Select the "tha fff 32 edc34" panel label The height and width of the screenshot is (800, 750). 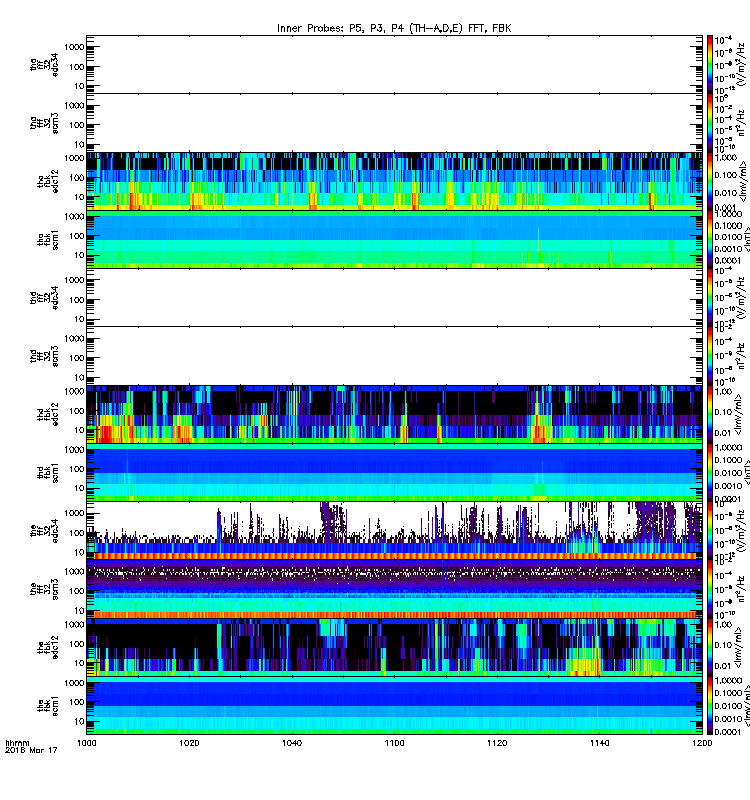[x=44, y=64]
